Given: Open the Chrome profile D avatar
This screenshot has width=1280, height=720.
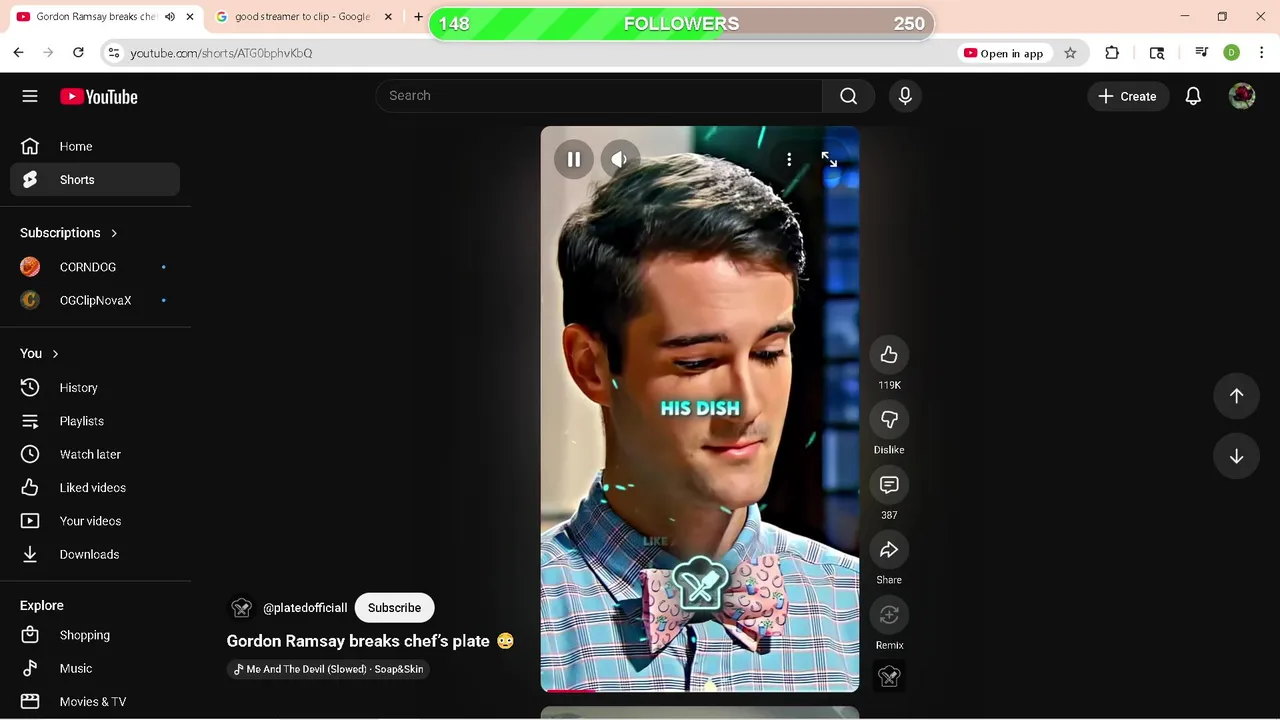Looking at the screenshot, I should 1232,53.
